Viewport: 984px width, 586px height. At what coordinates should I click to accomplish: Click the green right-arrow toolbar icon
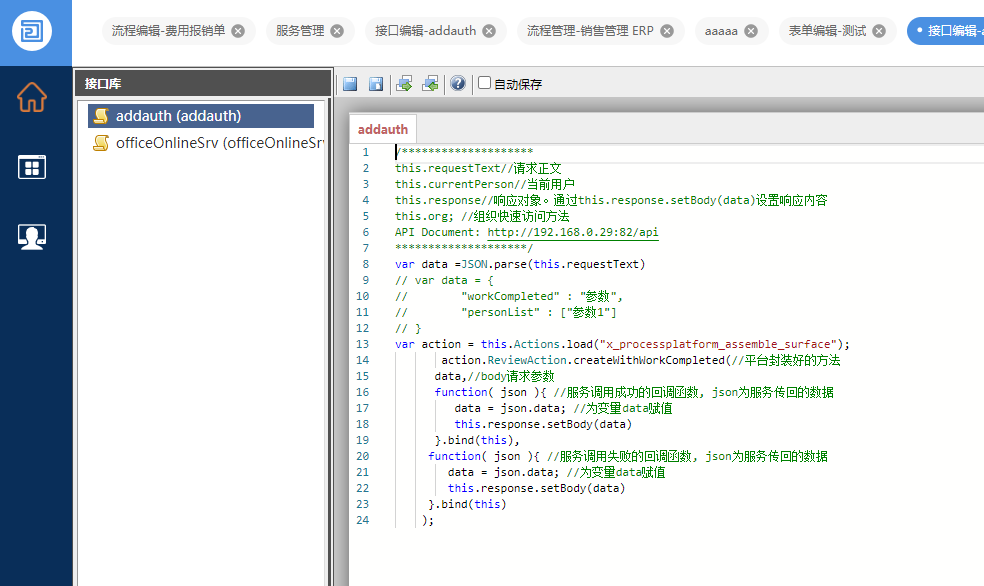click(404, 84)
